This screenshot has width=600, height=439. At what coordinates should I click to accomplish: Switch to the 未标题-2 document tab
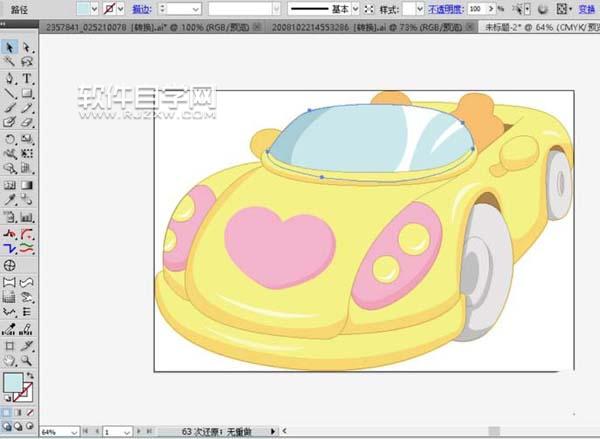[540, 27]
